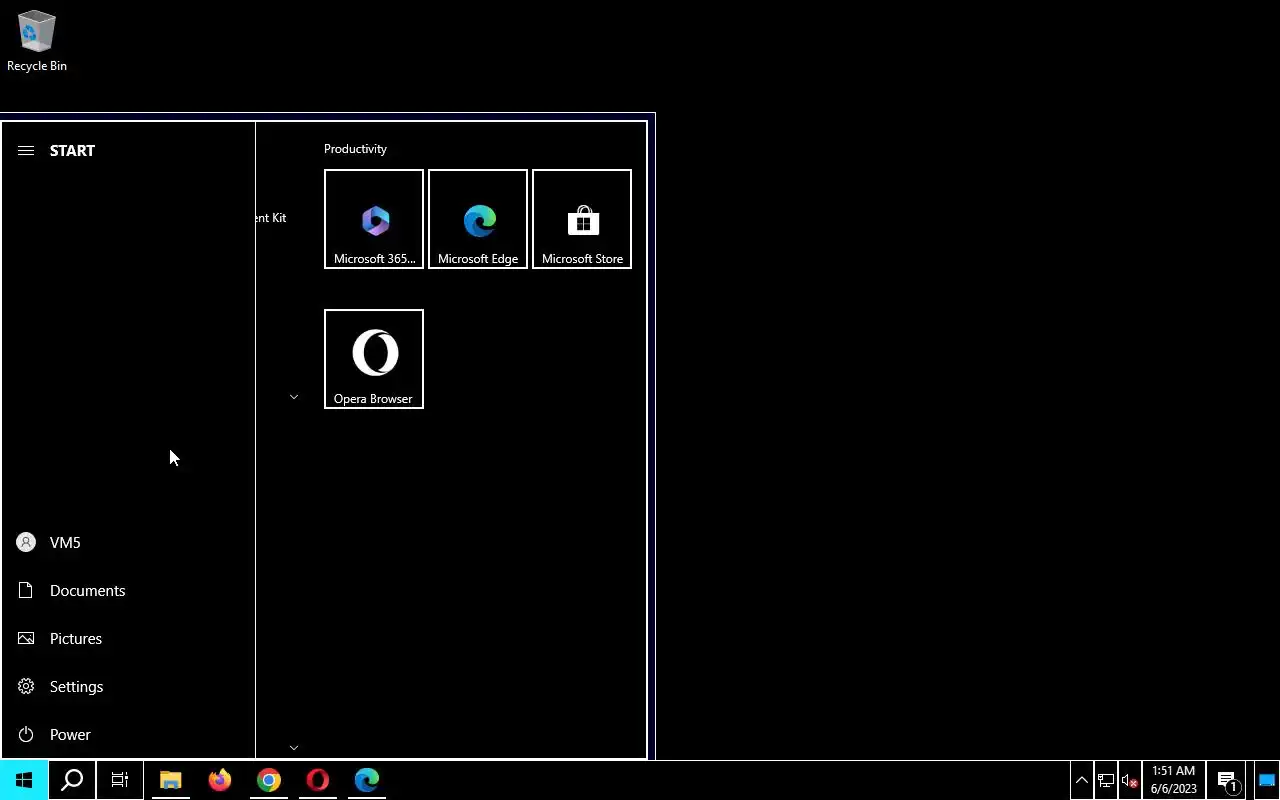
Task: Show hidden system tray icons
Action: click(1081, 780)
